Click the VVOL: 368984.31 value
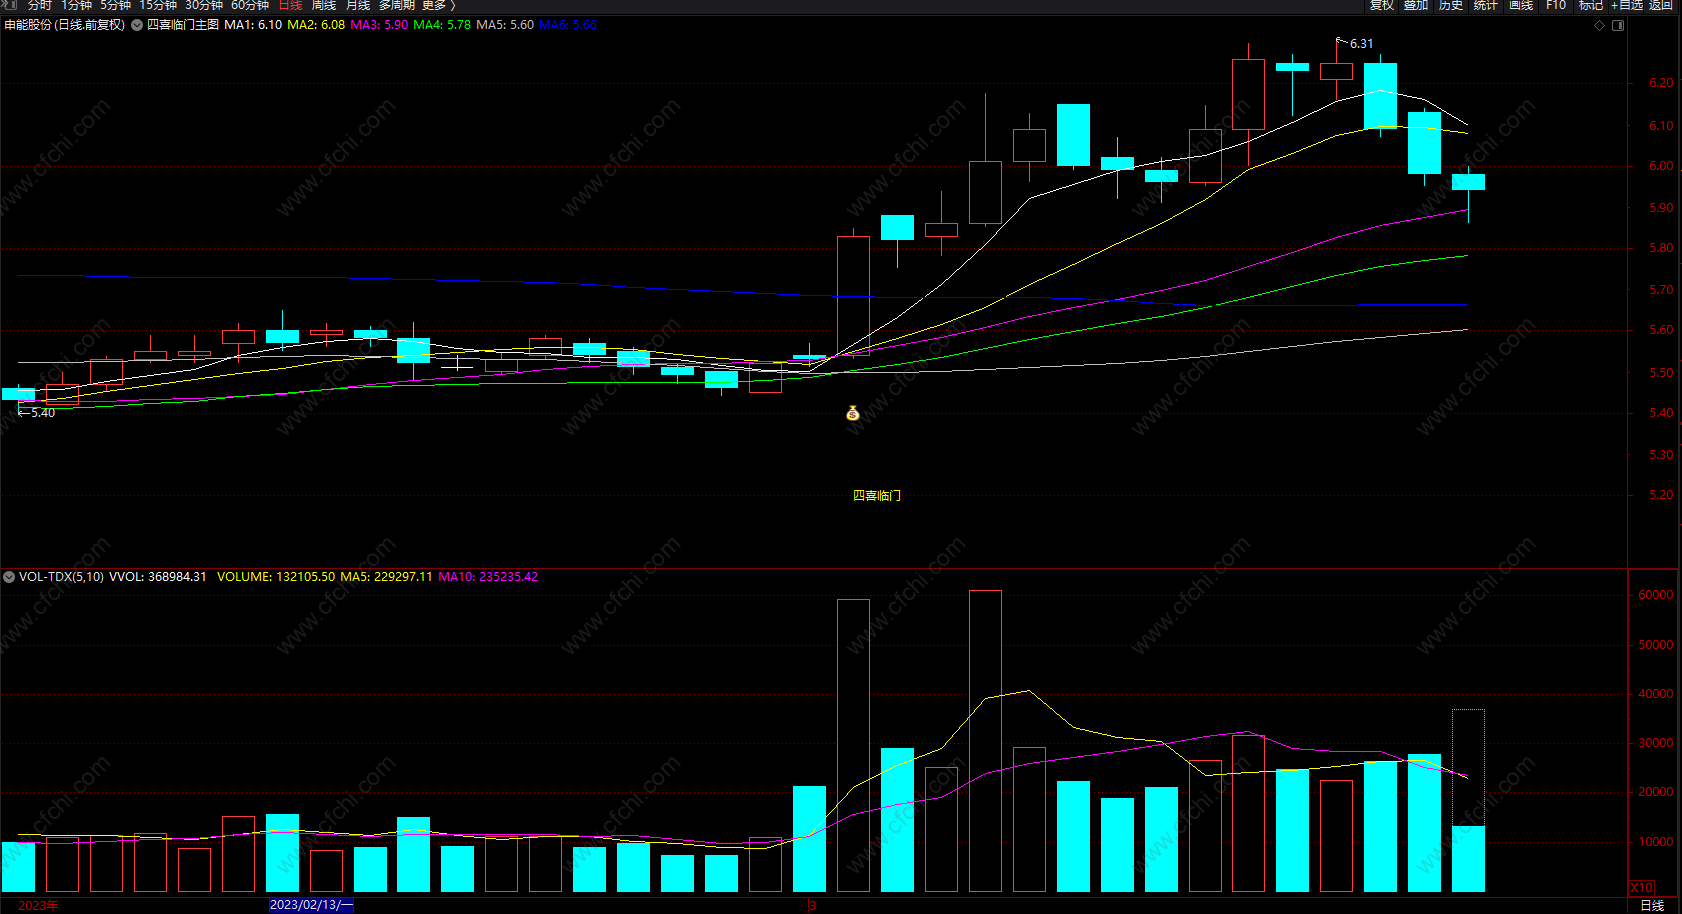 158,577
